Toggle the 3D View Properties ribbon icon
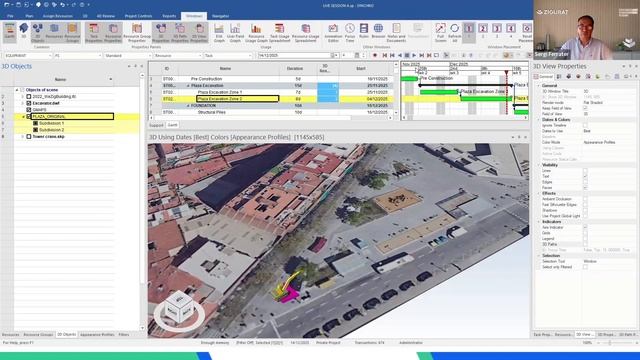The width and height of the screenshot is (640, 360). [199, 32]
